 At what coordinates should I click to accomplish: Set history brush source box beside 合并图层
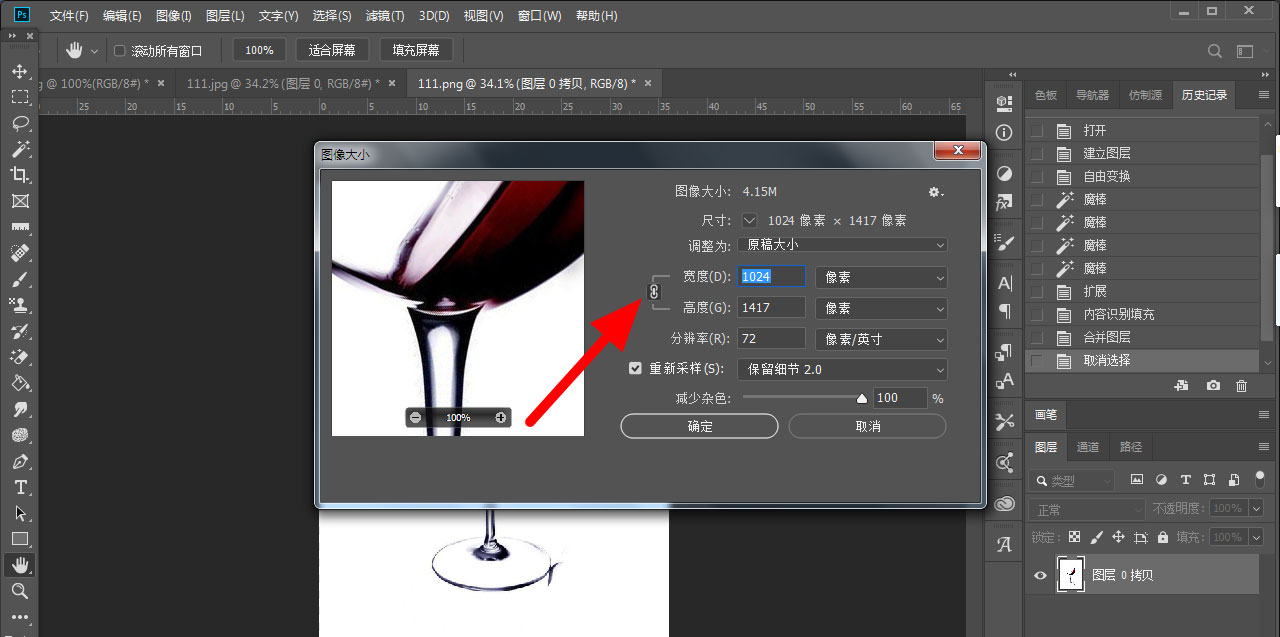click(1036, 337)
